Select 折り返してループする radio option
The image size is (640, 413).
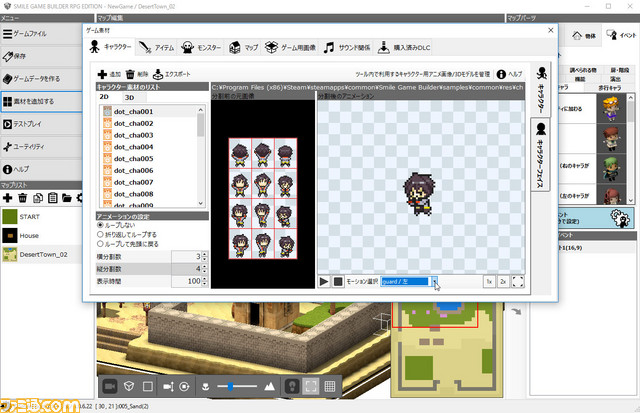(x=100, y=234)
